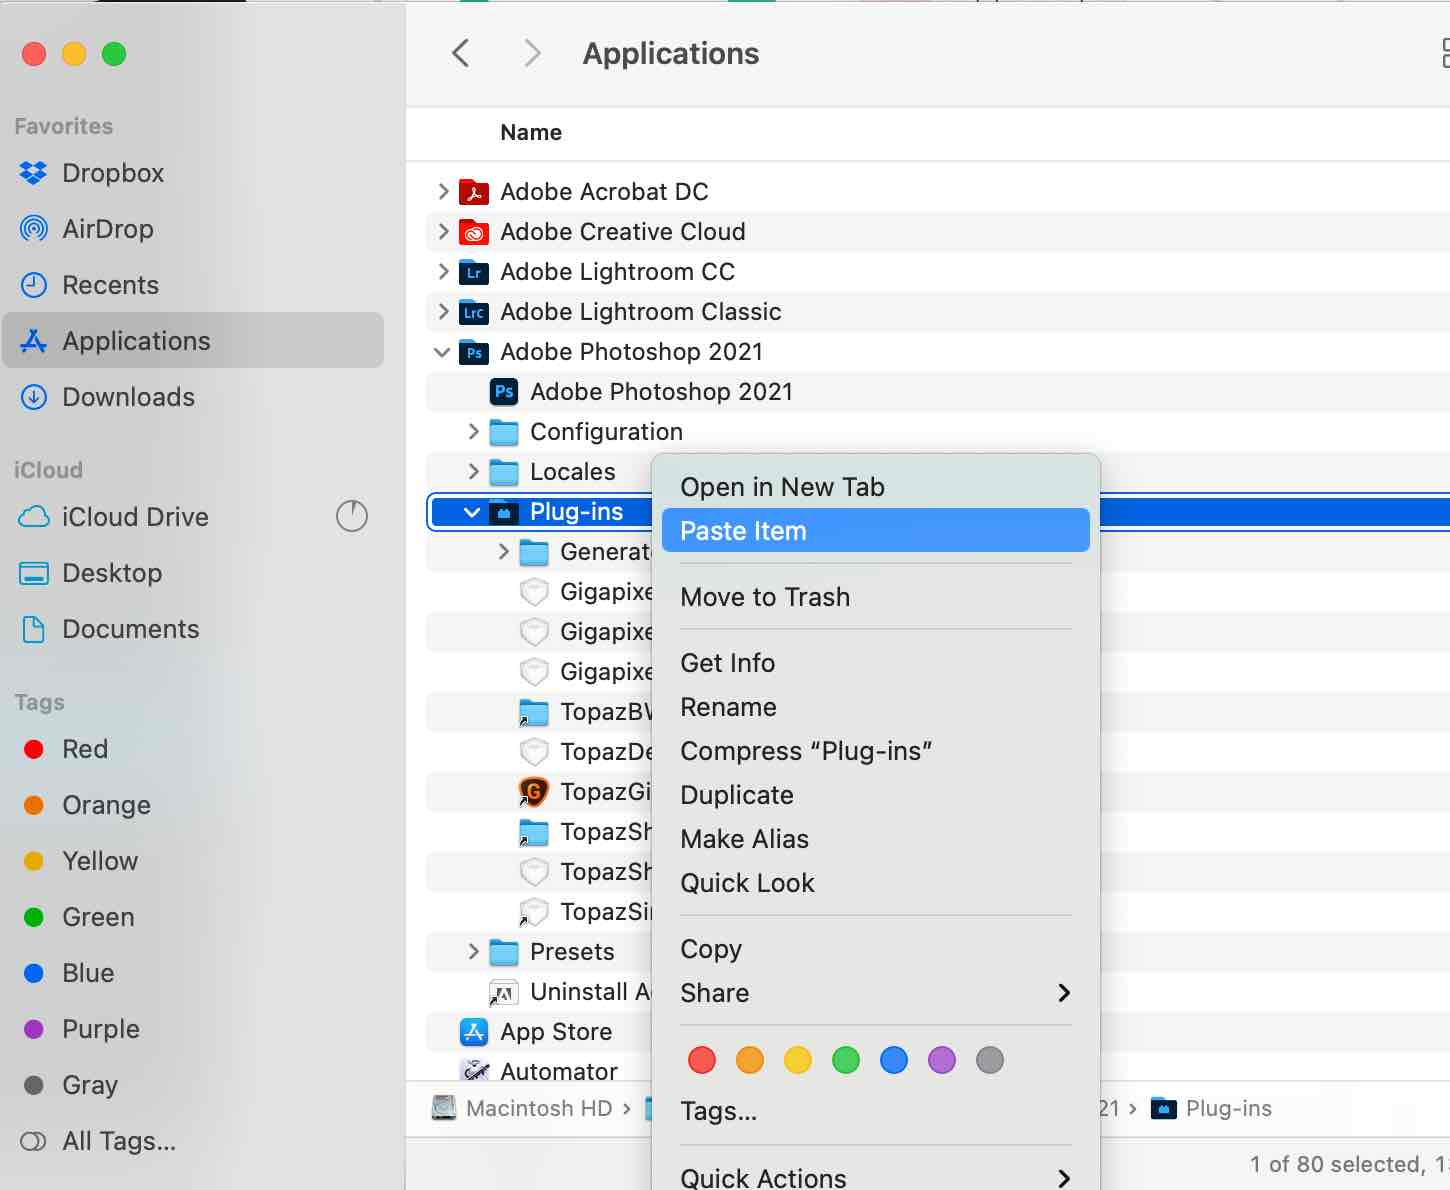
Task: Click the Adobe Photoshop 2021 folder icon
Action: pyautogui.click(x=474, y=352)
